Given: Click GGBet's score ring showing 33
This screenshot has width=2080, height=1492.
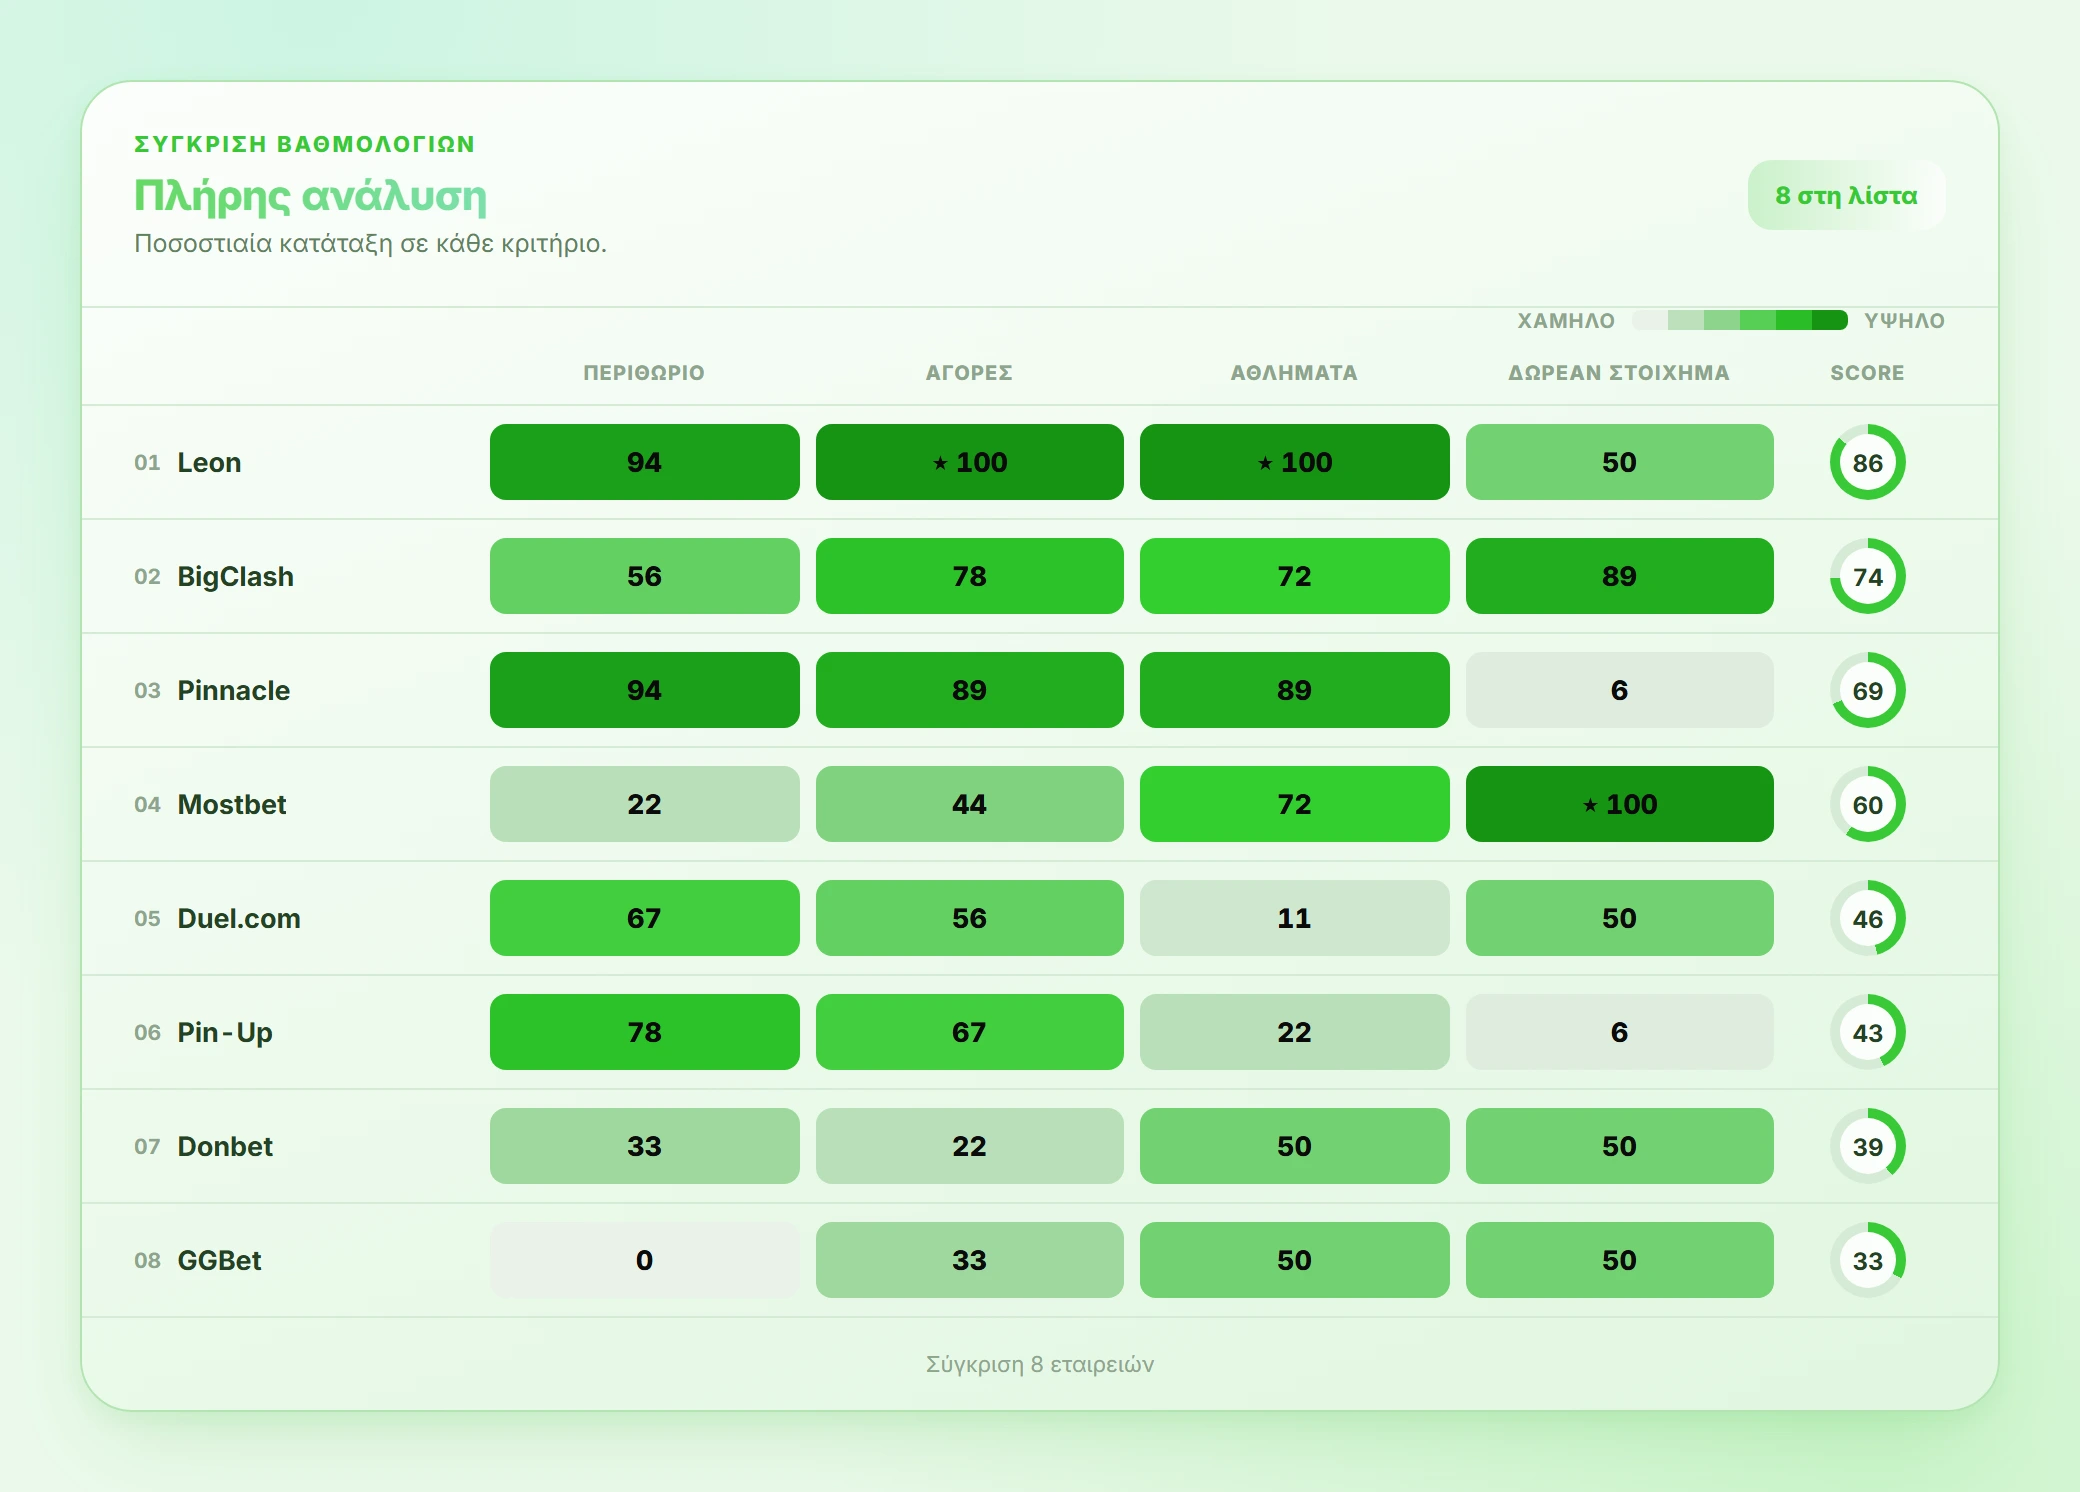Looking at the screenshot, I should coord(1867,1260).
